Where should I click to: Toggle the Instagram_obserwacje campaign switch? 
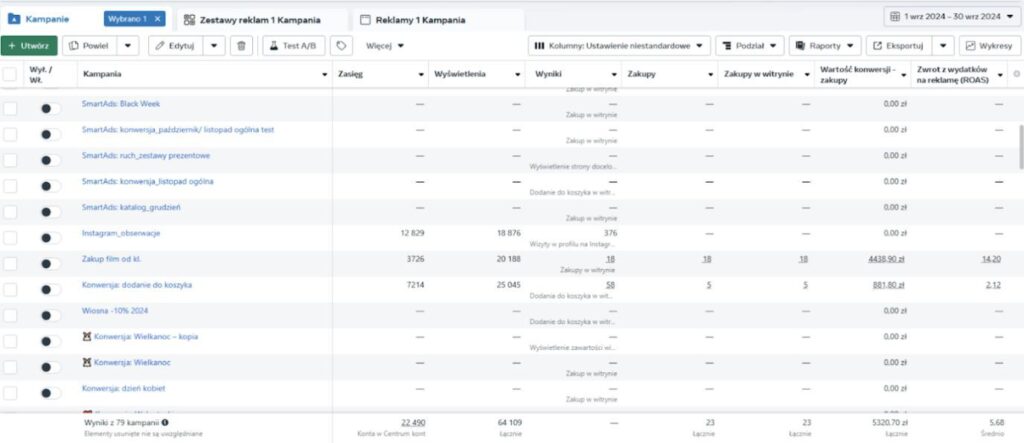pos(50,237)
